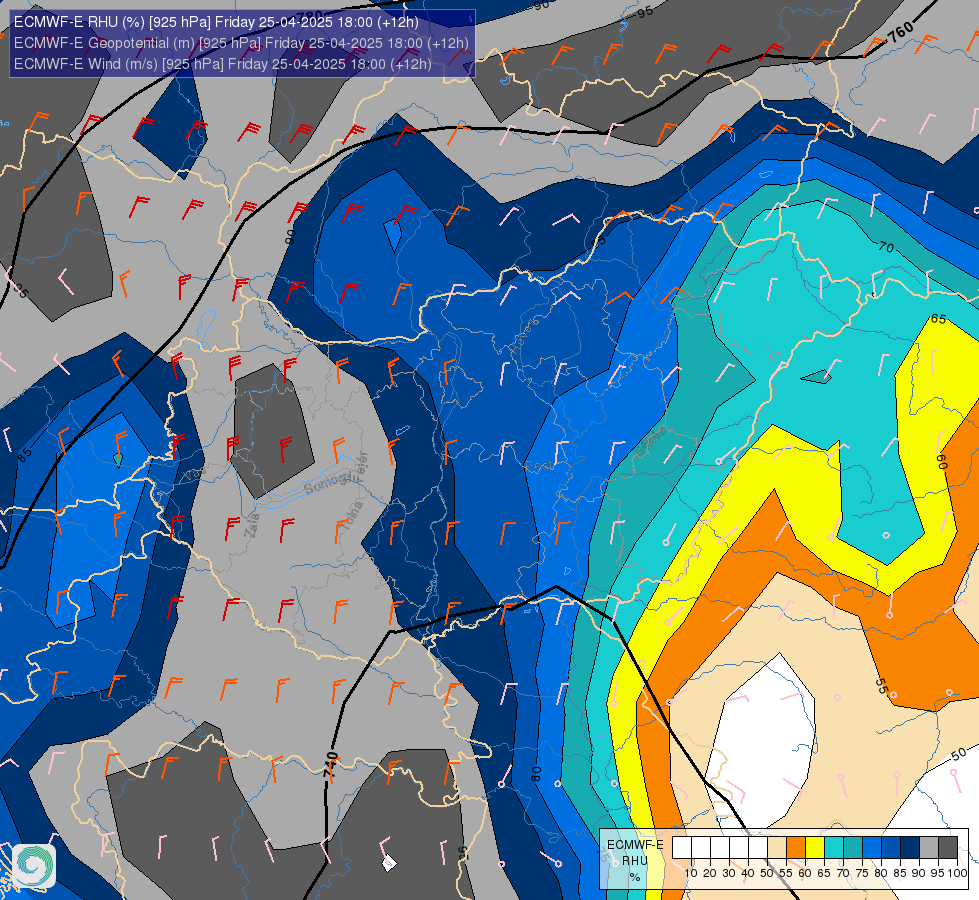This screenshot has height=900, width=979.
Task: Pick the yellow 60-65 legend swatch
Action: (815, 848)
